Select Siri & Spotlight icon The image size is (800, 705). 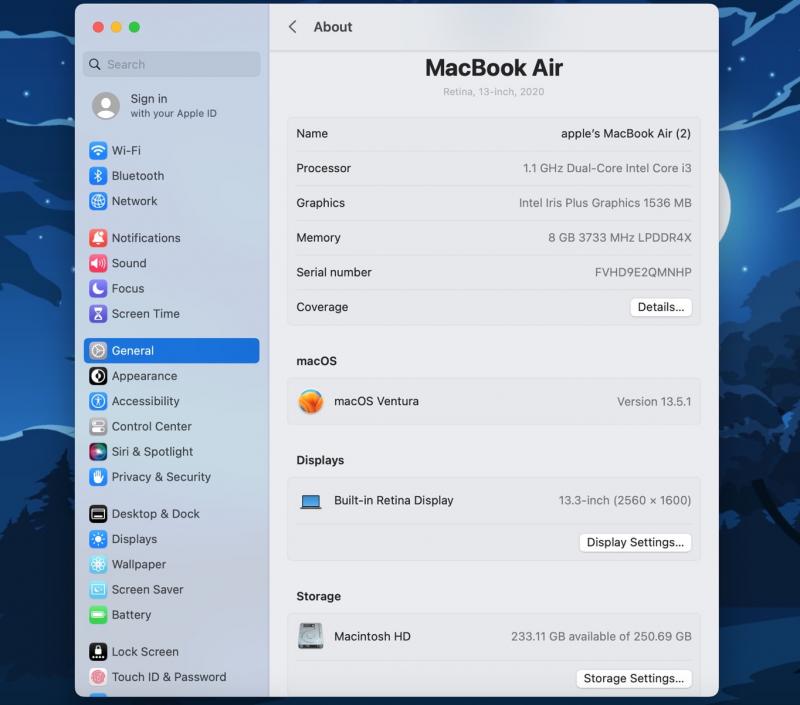[x=98, y=451]
